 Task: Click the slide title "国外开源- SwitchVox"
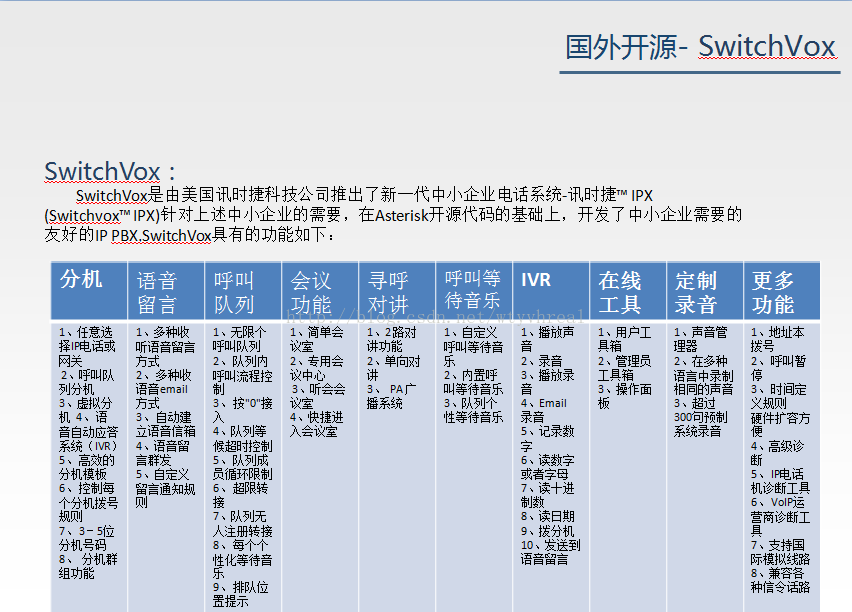tap(700, 47)
